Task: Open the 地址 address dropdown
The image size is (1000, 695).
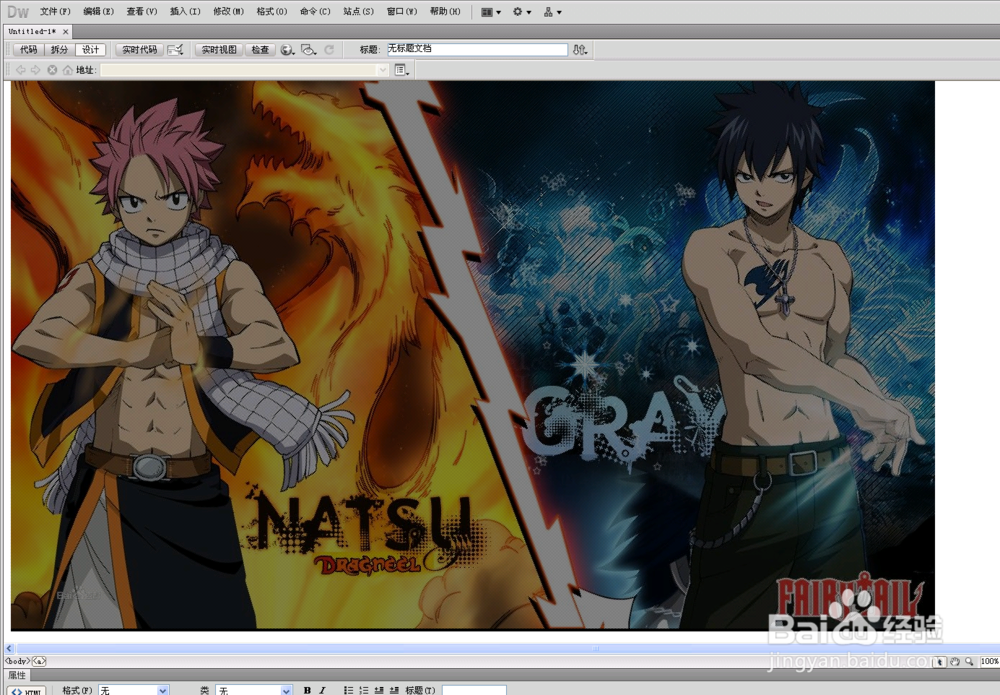Action: tap(383, 70)
